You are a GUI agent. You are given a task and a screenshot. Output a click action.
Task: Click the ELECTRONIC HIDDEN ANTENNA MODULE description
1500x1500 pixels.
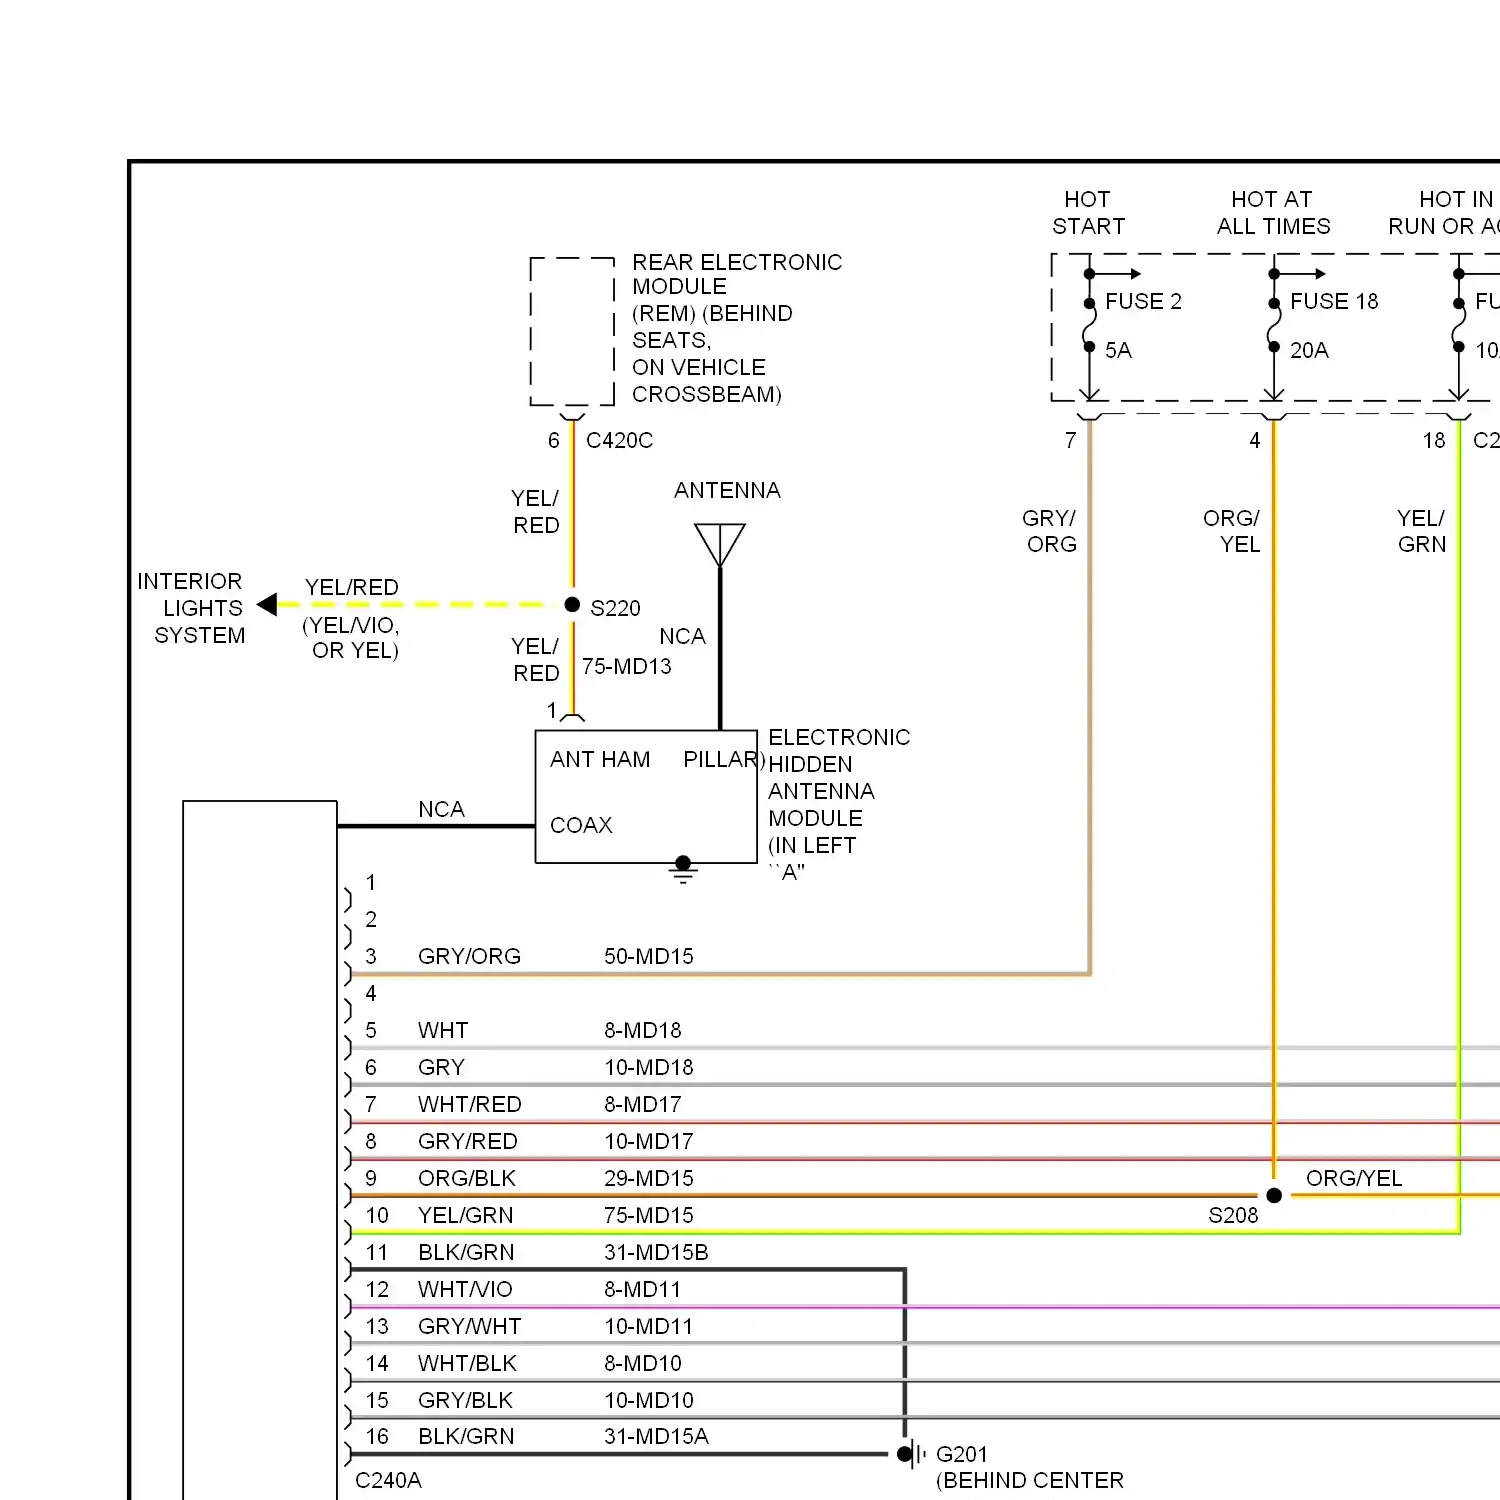(x=839, y=804)
